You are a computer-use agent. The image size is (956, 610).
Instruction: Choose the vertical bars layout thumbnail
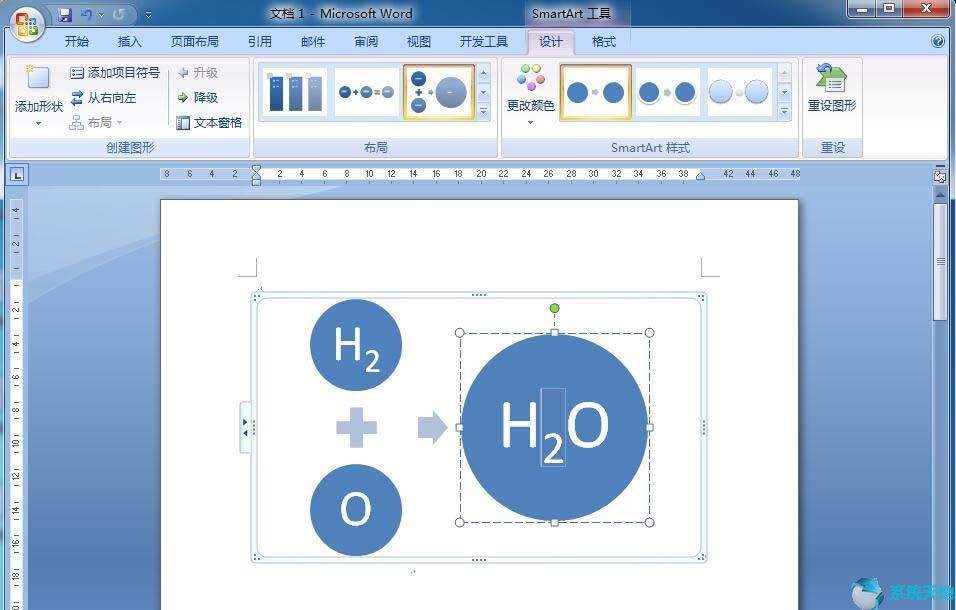296,93
